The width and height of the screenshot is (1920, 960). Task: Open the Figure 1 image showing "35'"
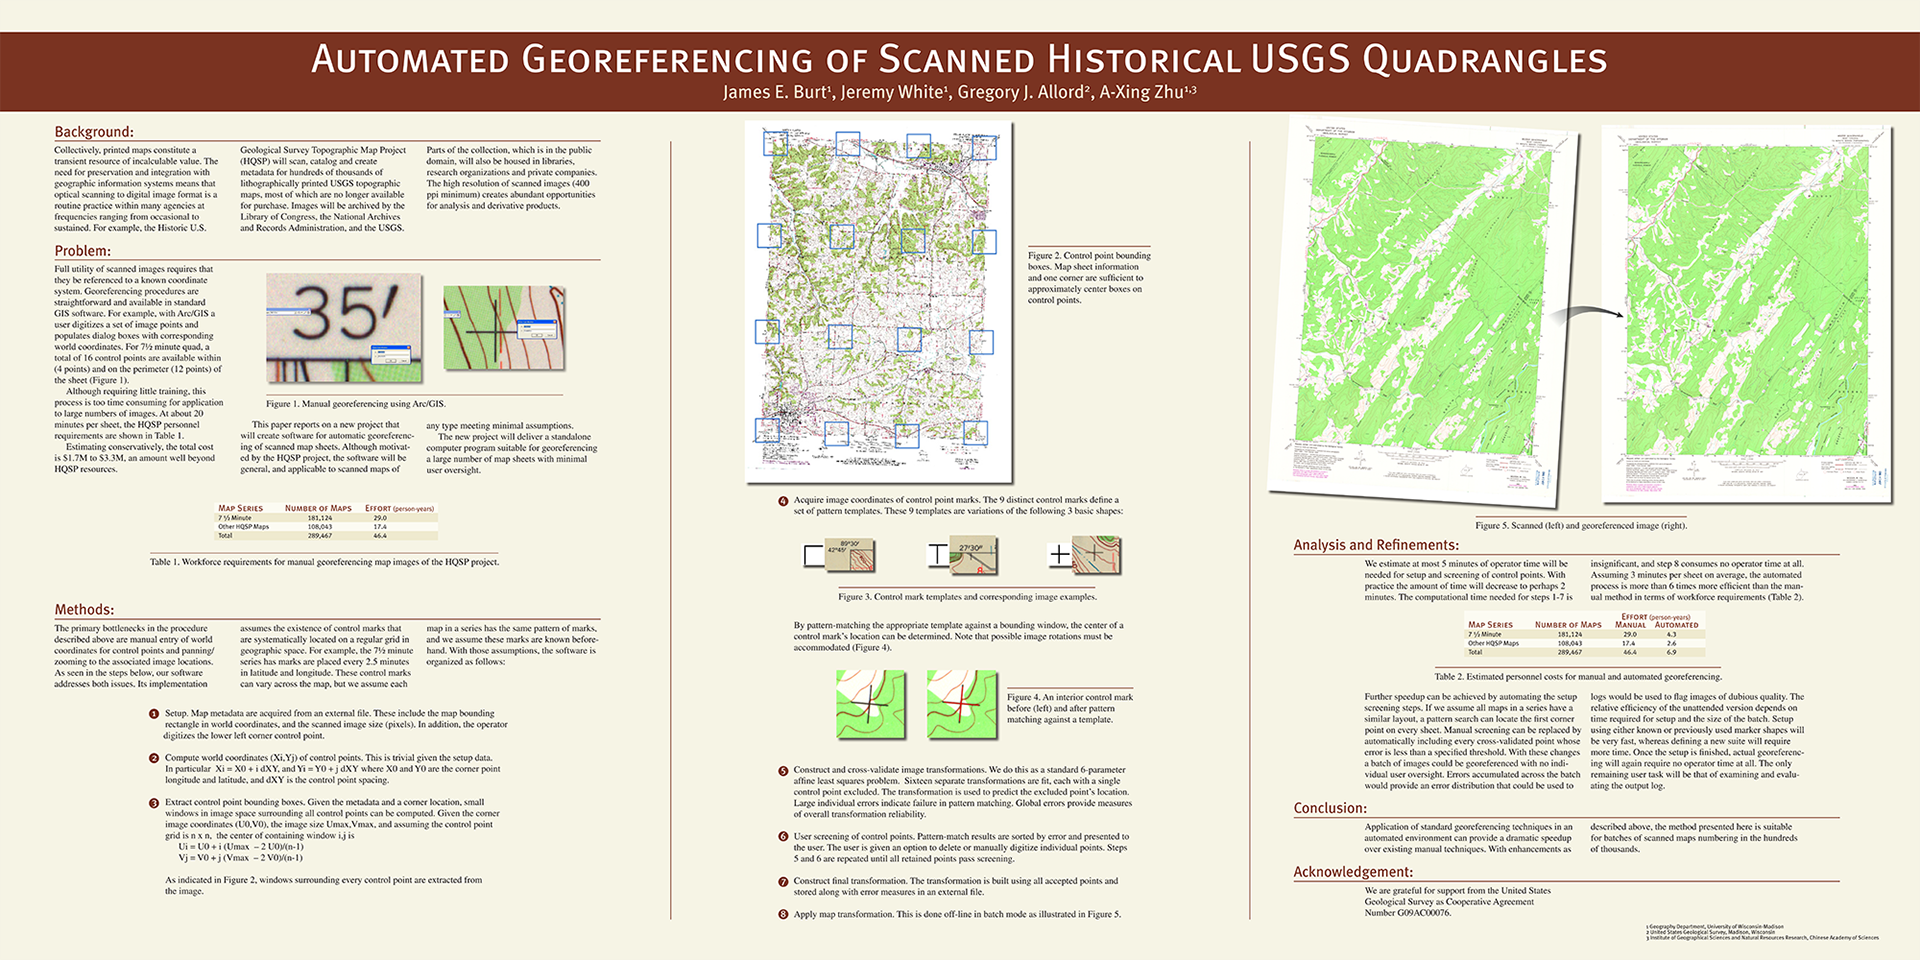pyautogui.click(x=344, y=328)
